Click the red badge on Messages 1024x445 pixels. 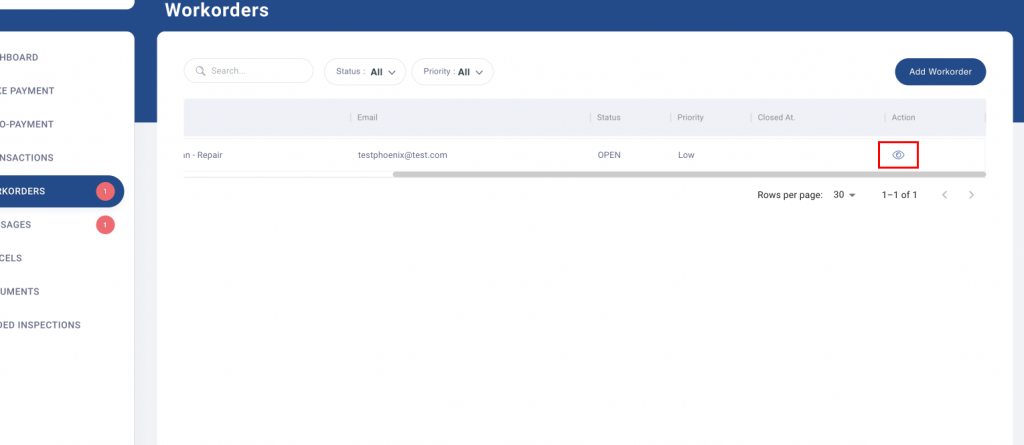(105, 225)
